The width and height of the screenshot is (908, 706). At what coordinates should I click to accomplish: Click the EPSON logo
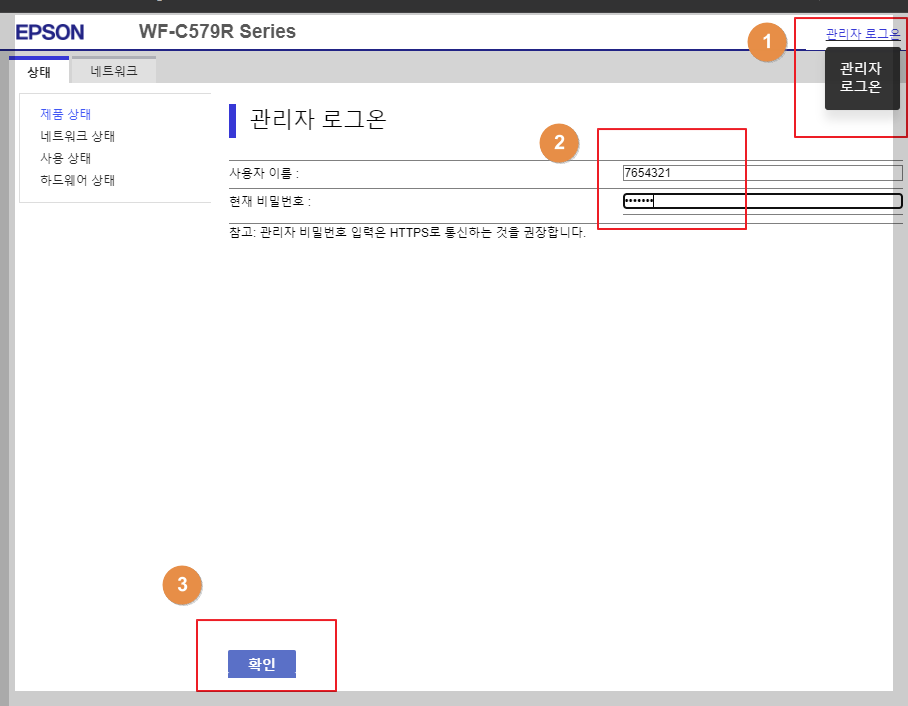coord(50,32)
